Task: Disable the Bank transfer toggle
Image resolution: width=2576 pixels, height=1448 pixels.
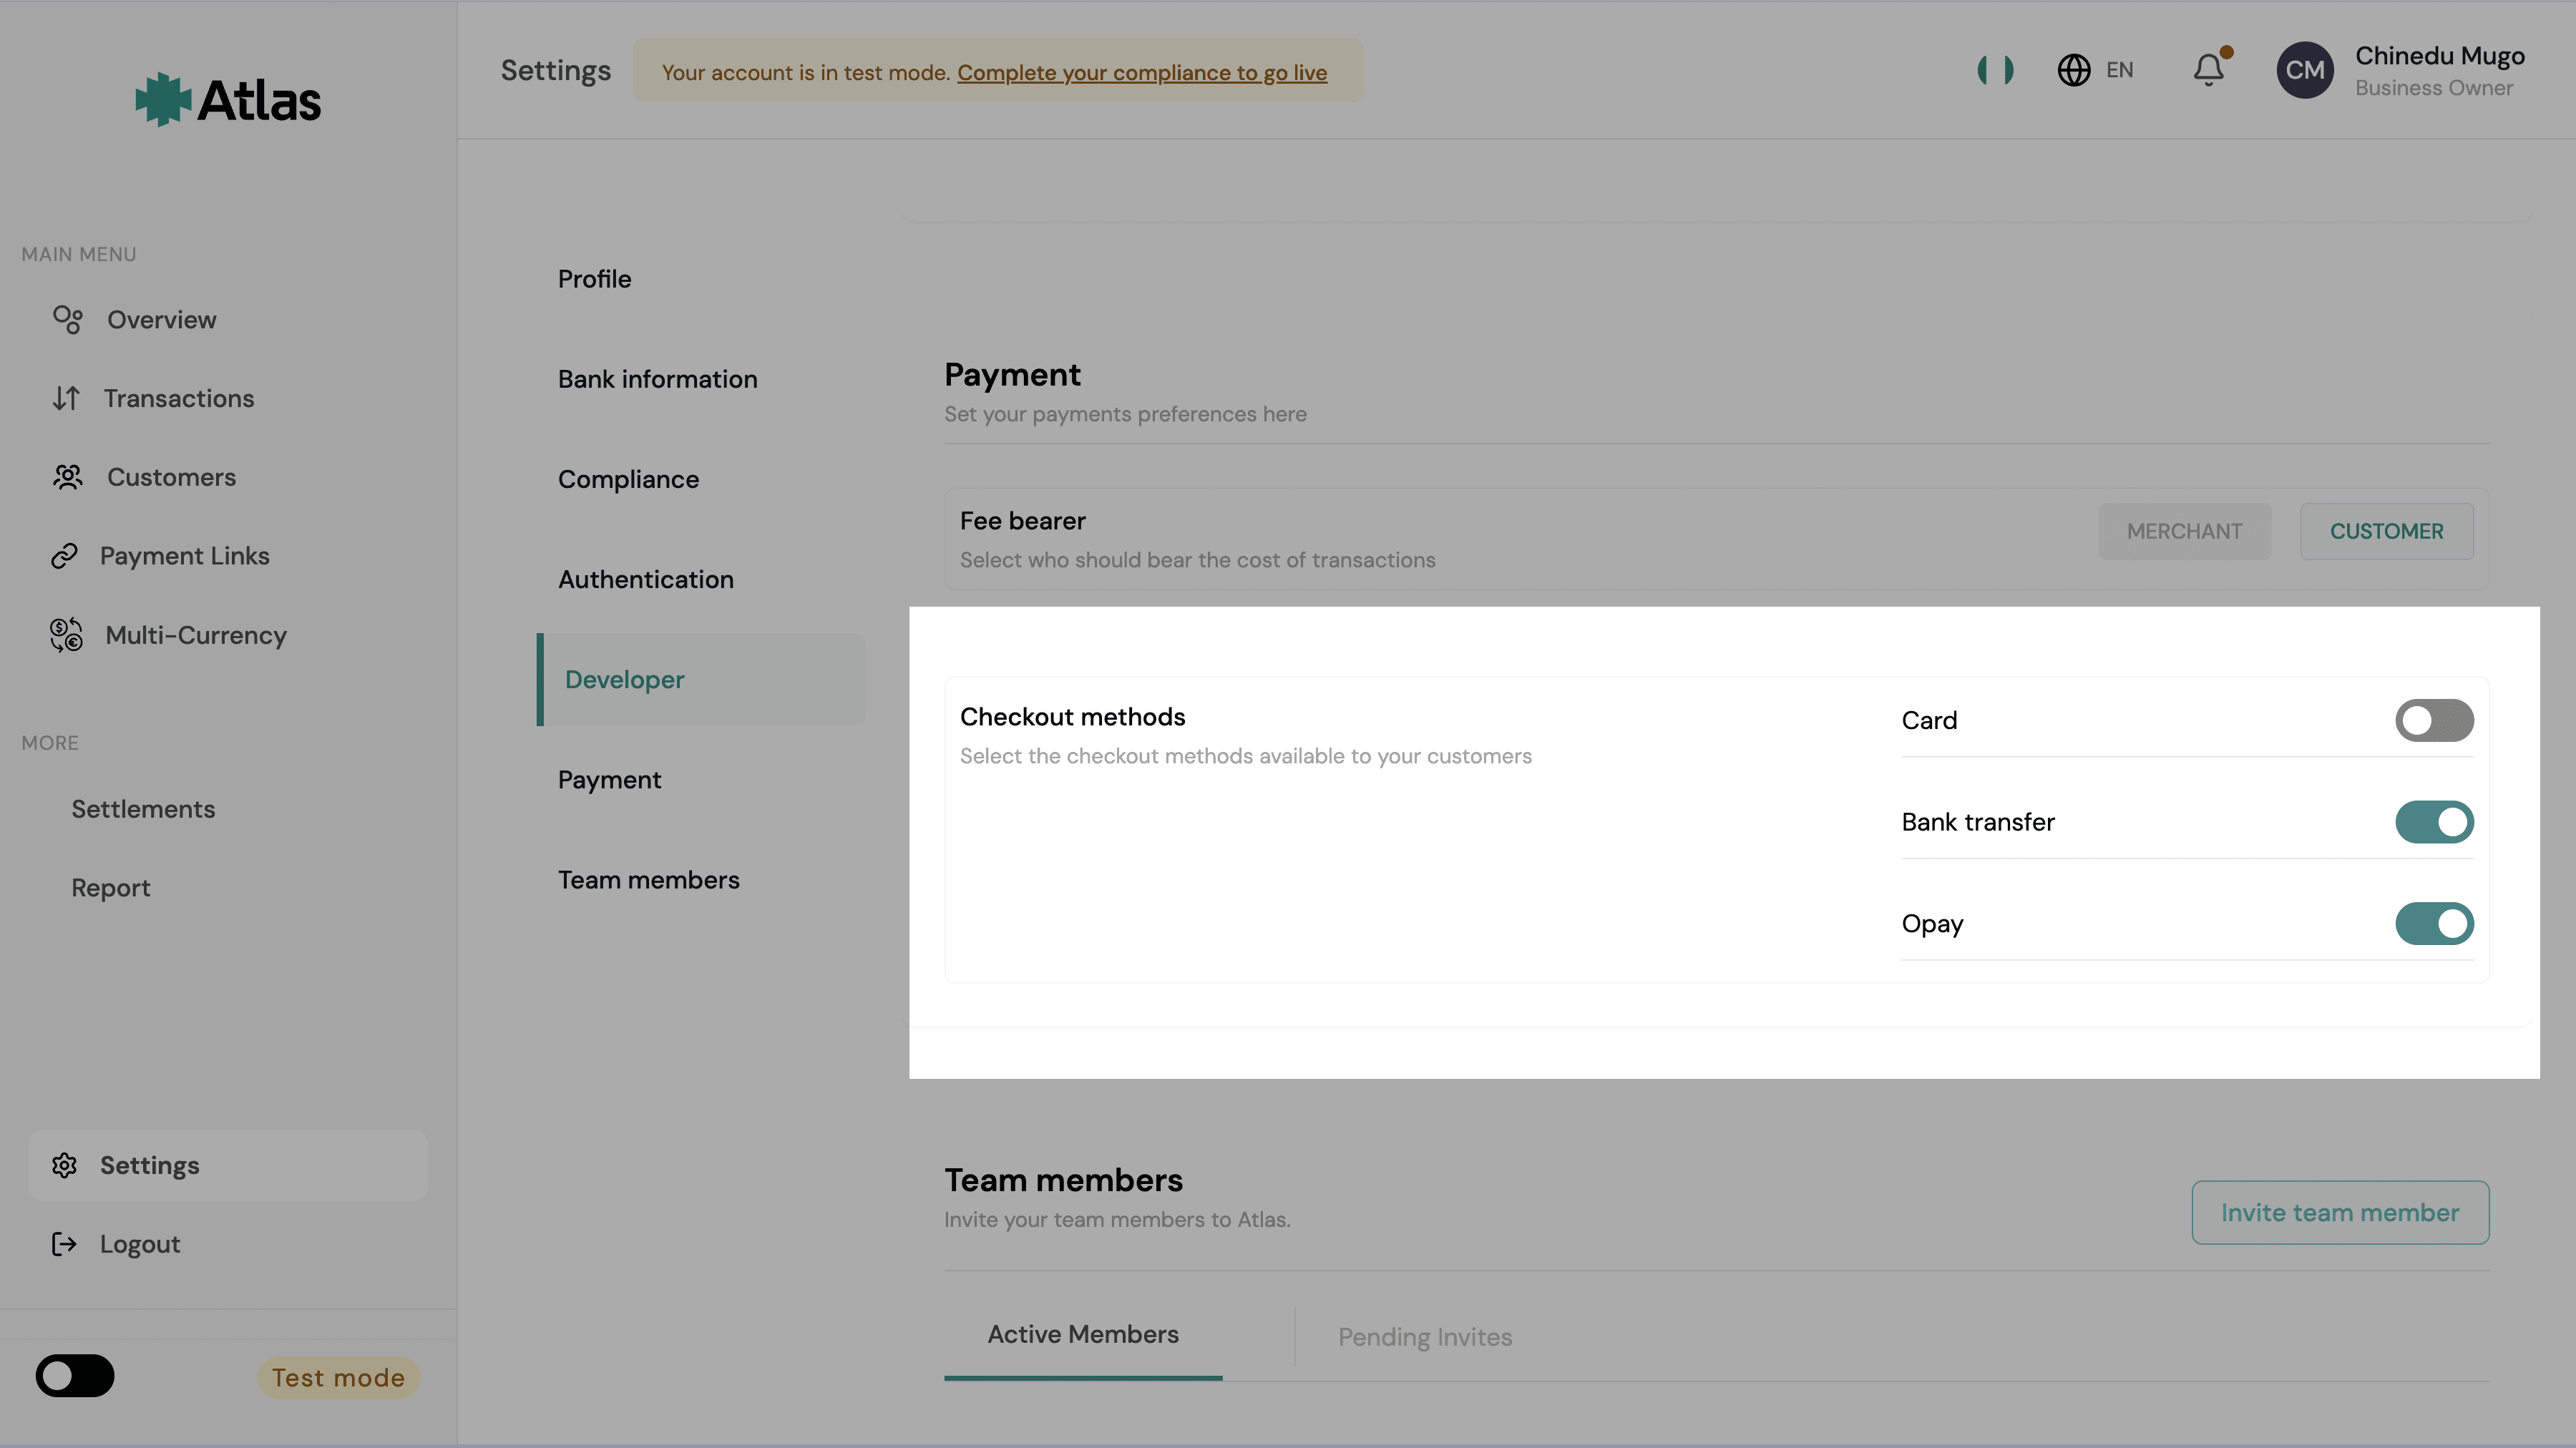Action: coord(2434,822)
